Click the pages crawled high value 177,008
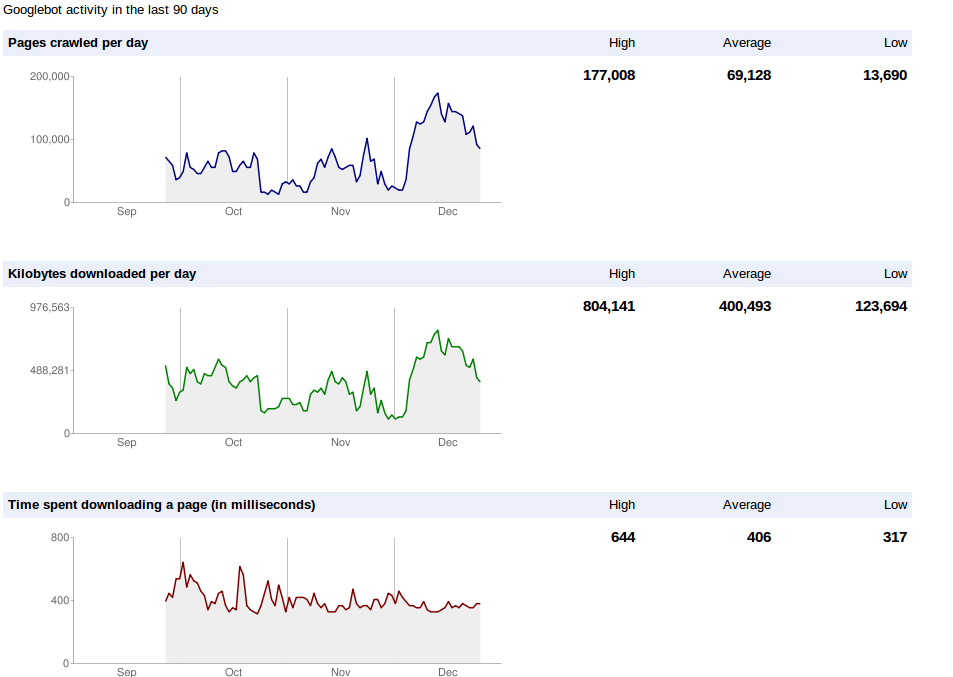Viewport: 953px width, 677px height. click(x=609, y=75)
